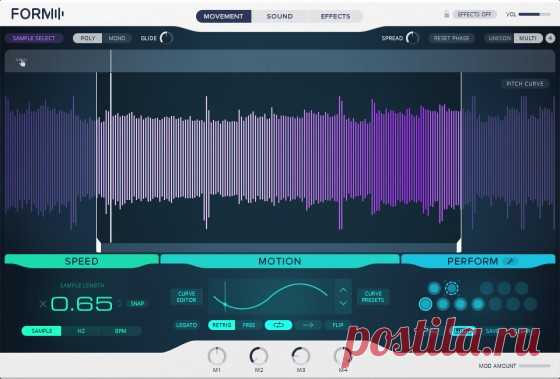The width and height of the screenshot is (560, 379).
Task: Toggle Snap for sample length
Action: point(137,304)
